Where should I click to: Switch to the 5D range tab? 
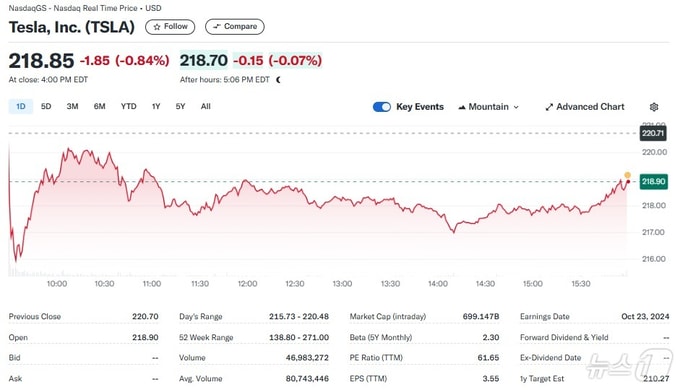(x=46, y=107)
